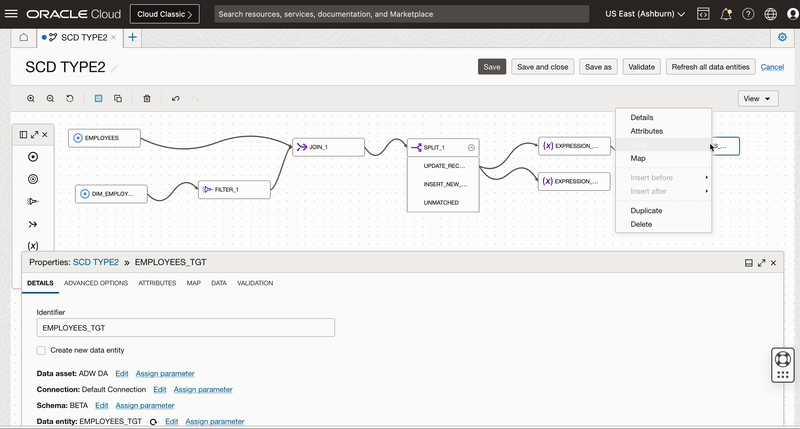Image resolution: width=800 pixels, height=429 pixels.
Task: Dock the operators palette panel
Action: [23, 135]
